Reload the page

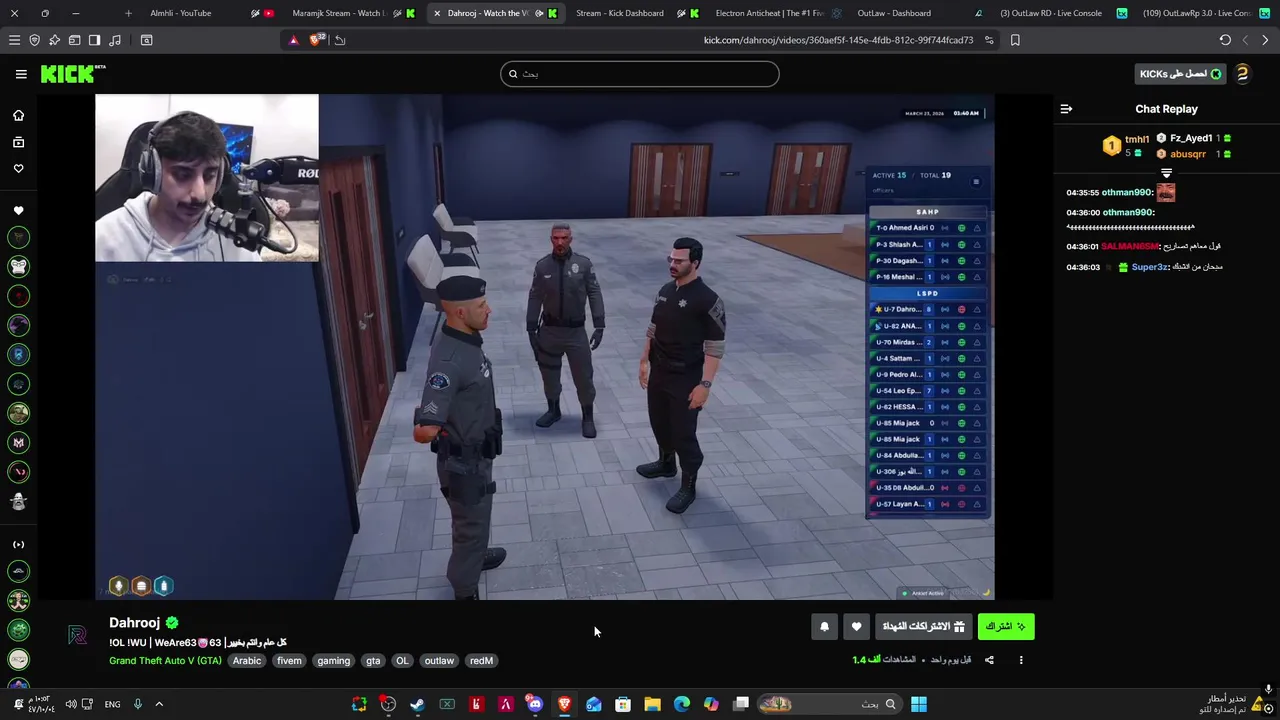(1225, 40)
